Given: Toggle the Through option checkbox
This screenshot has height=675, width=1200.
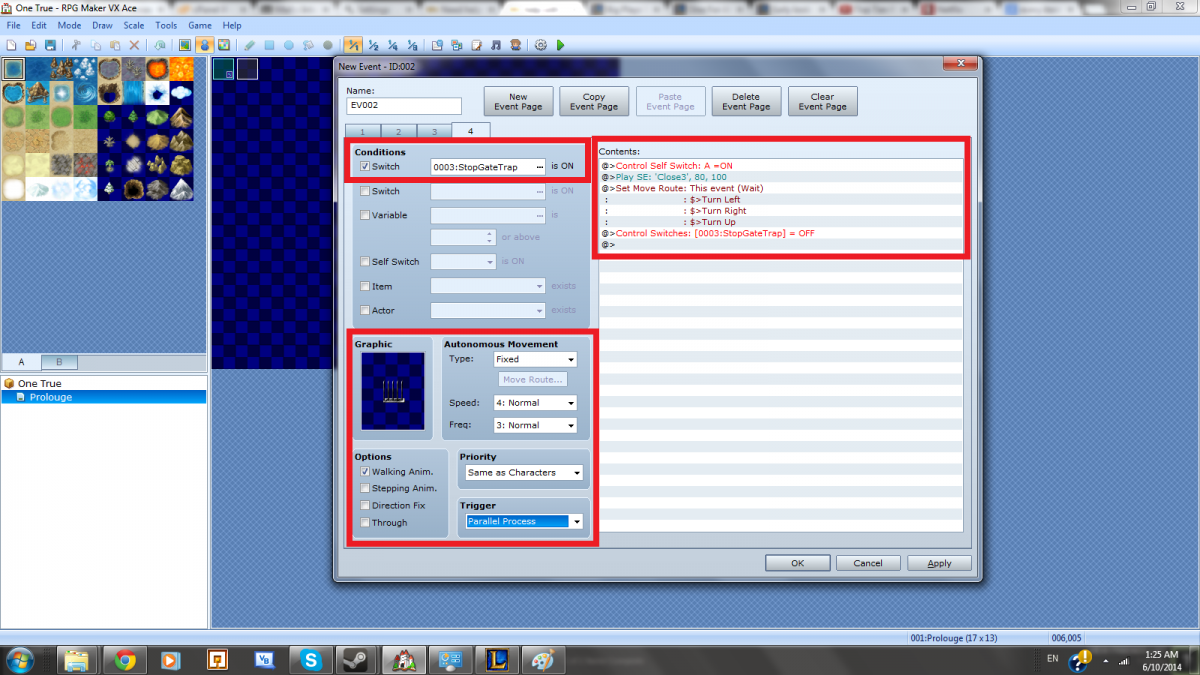Looking at the screenshot, I should point(365,522).
